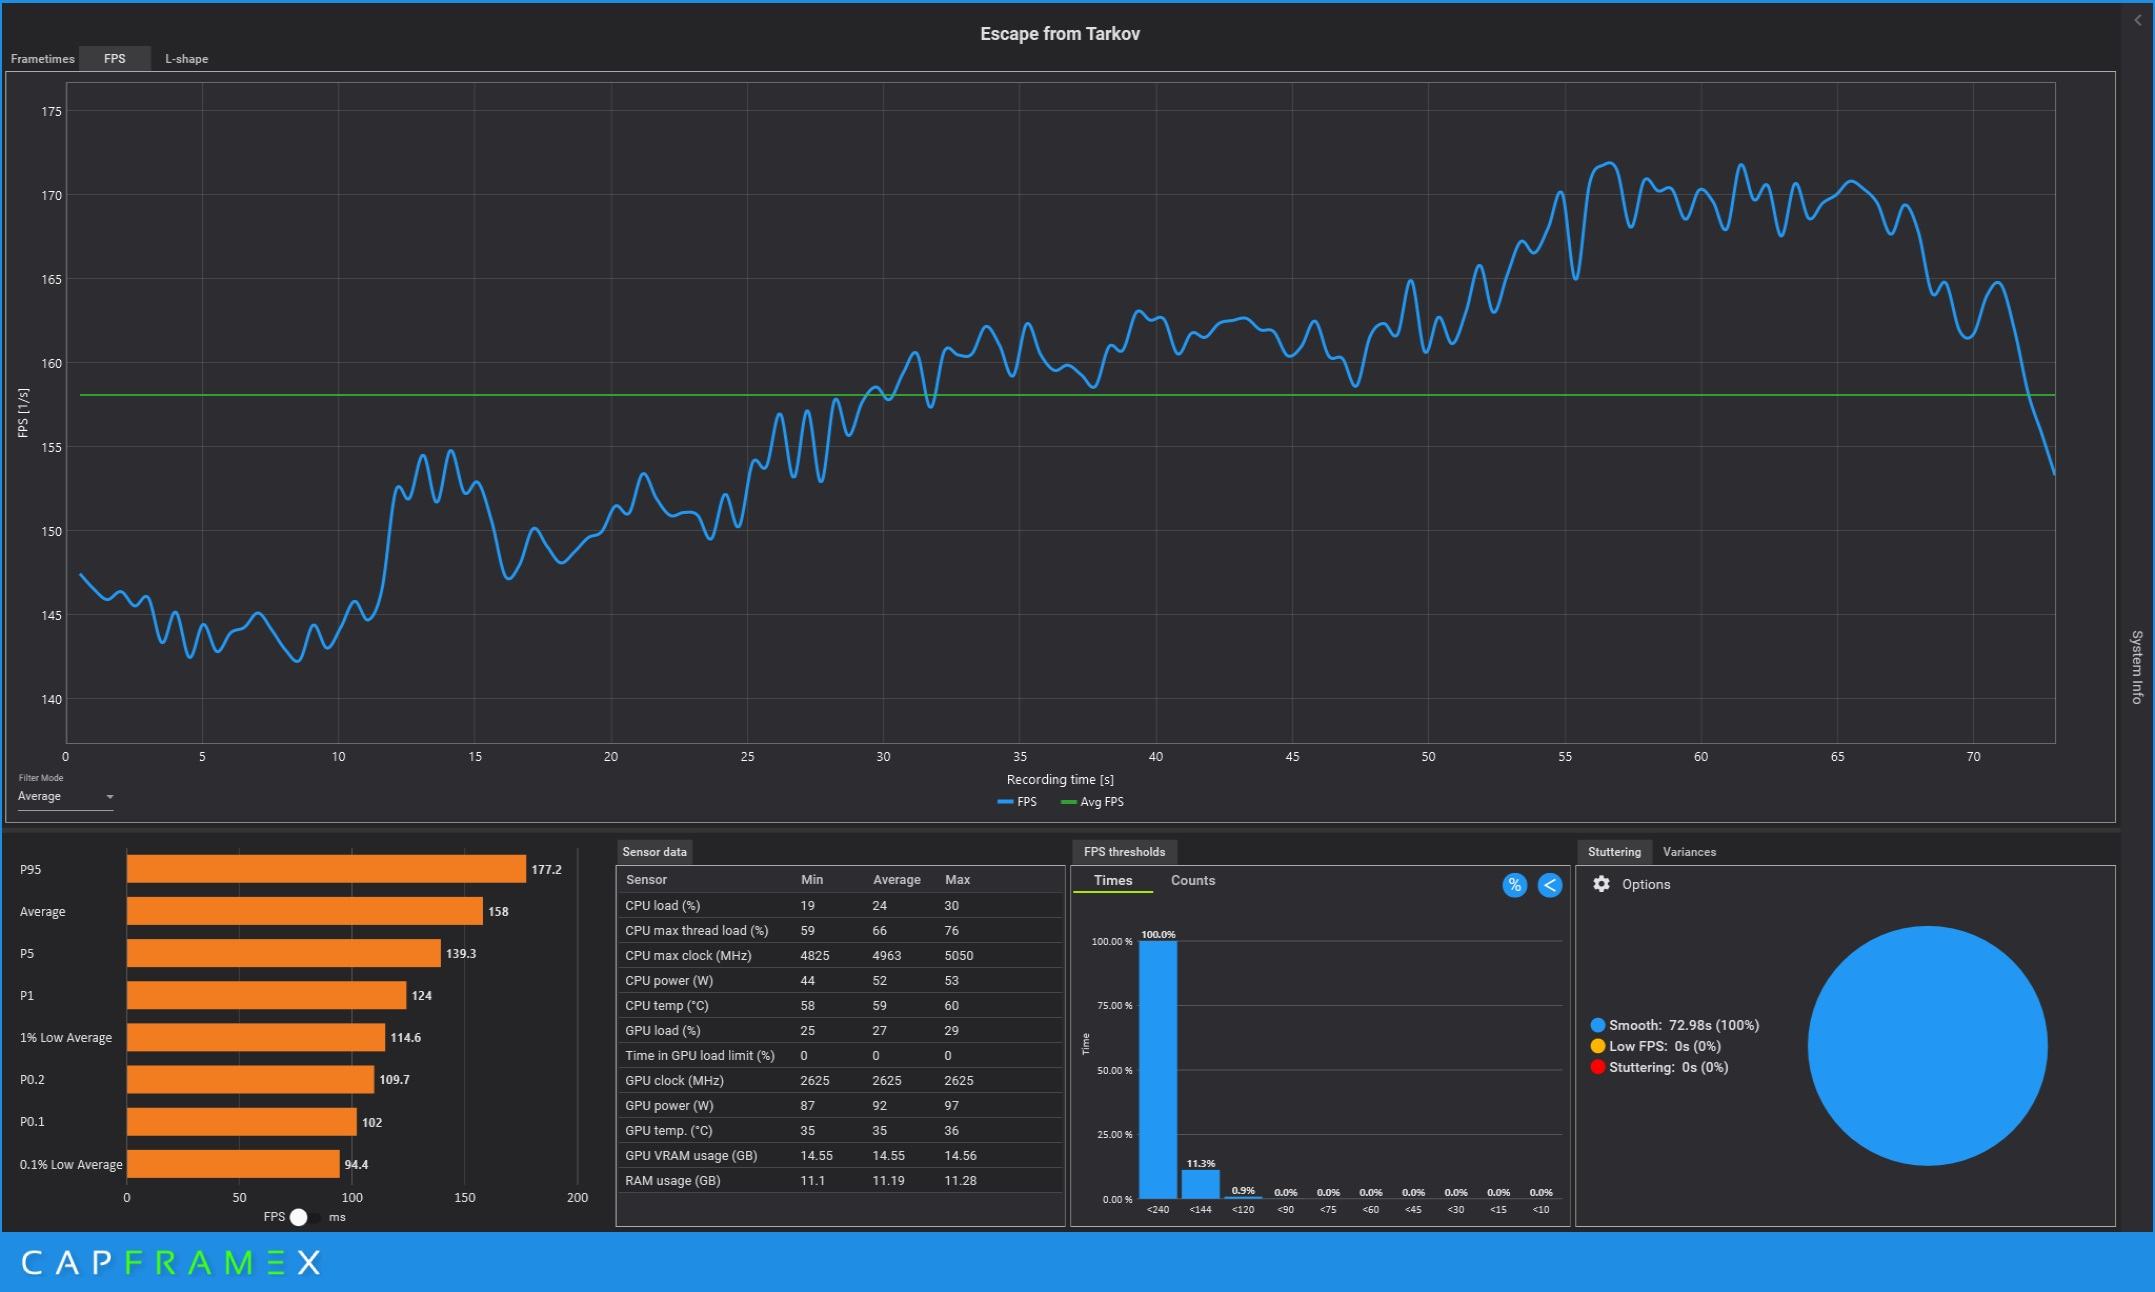2155x1292 pixels.
Task: Click the P0.2 bar value 109.7
Action: coord(395,1079)
